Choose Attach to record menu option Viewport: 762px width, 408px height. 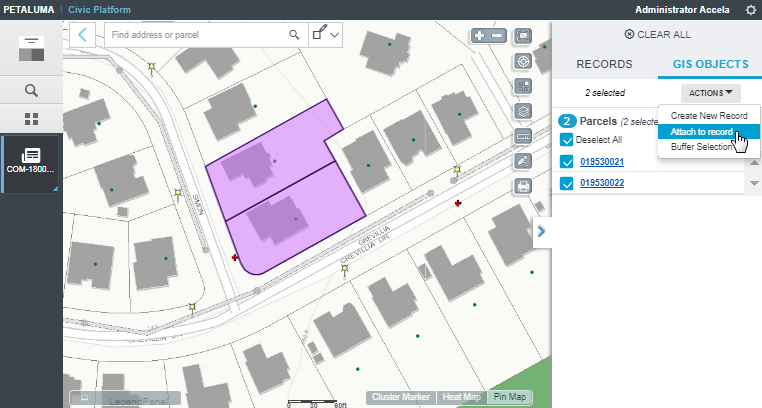(x=701, y=132)
